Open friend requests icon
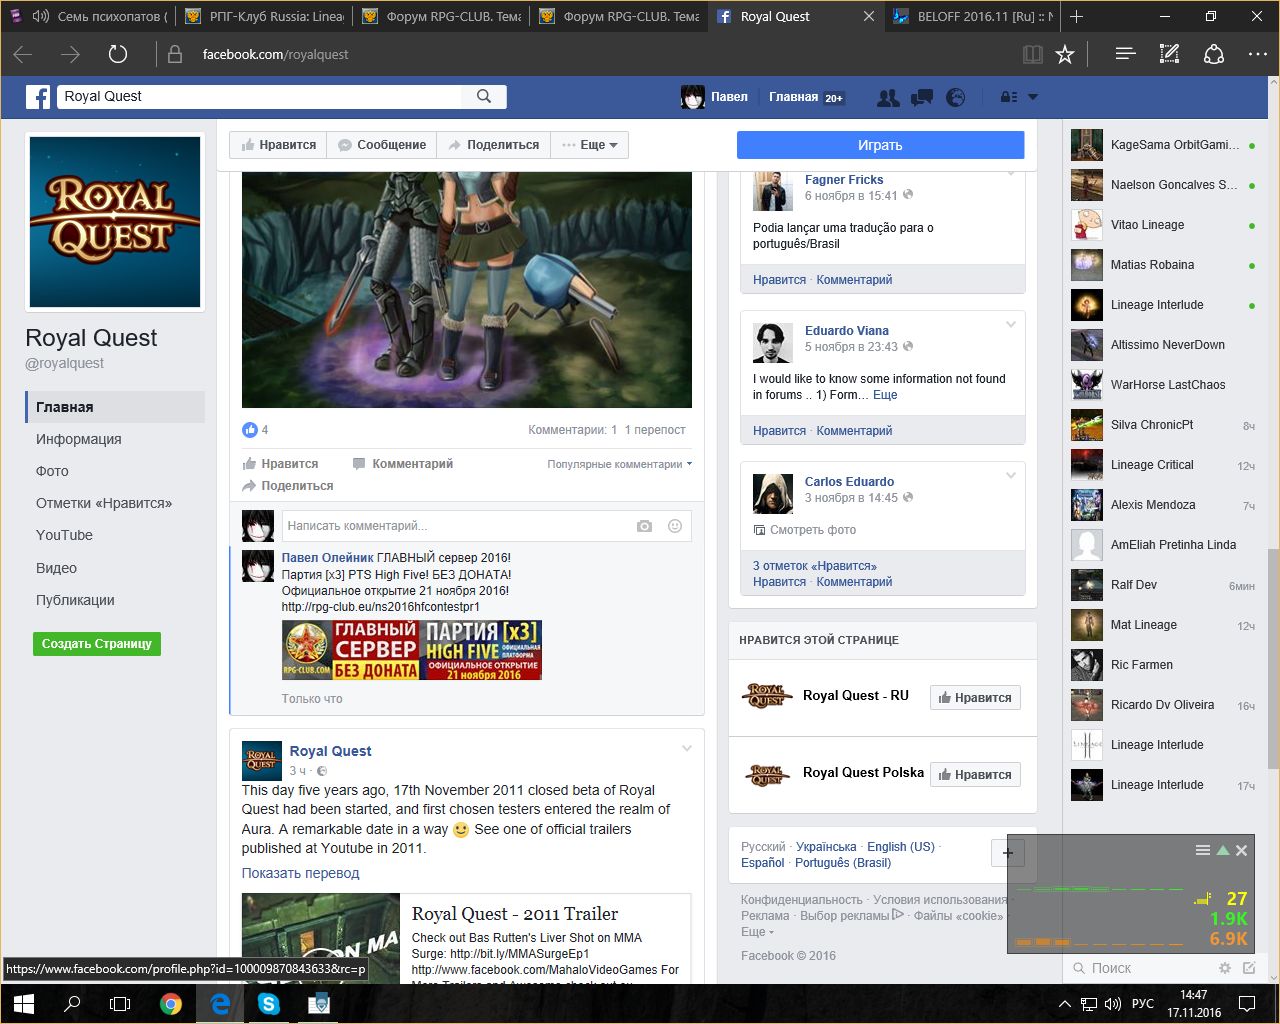The image size is (1280, 1024). pos(887,97)
